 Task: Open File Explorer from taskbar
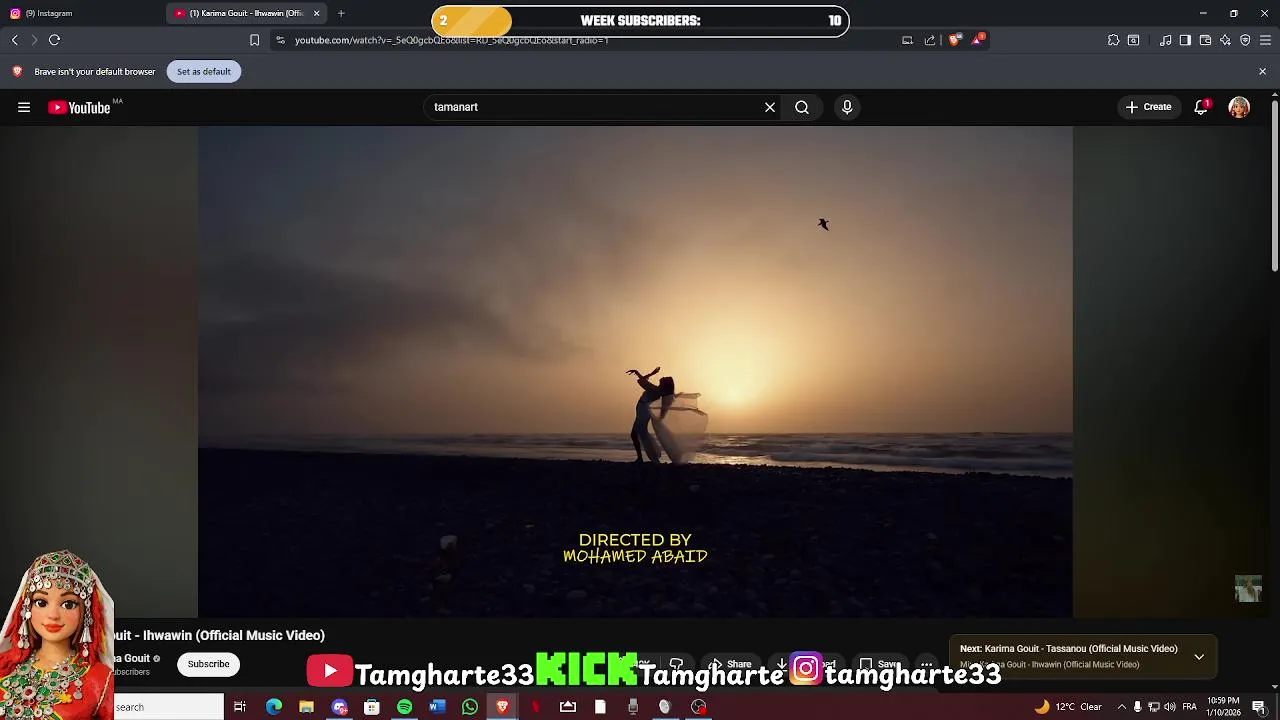[x=307, y=707]
